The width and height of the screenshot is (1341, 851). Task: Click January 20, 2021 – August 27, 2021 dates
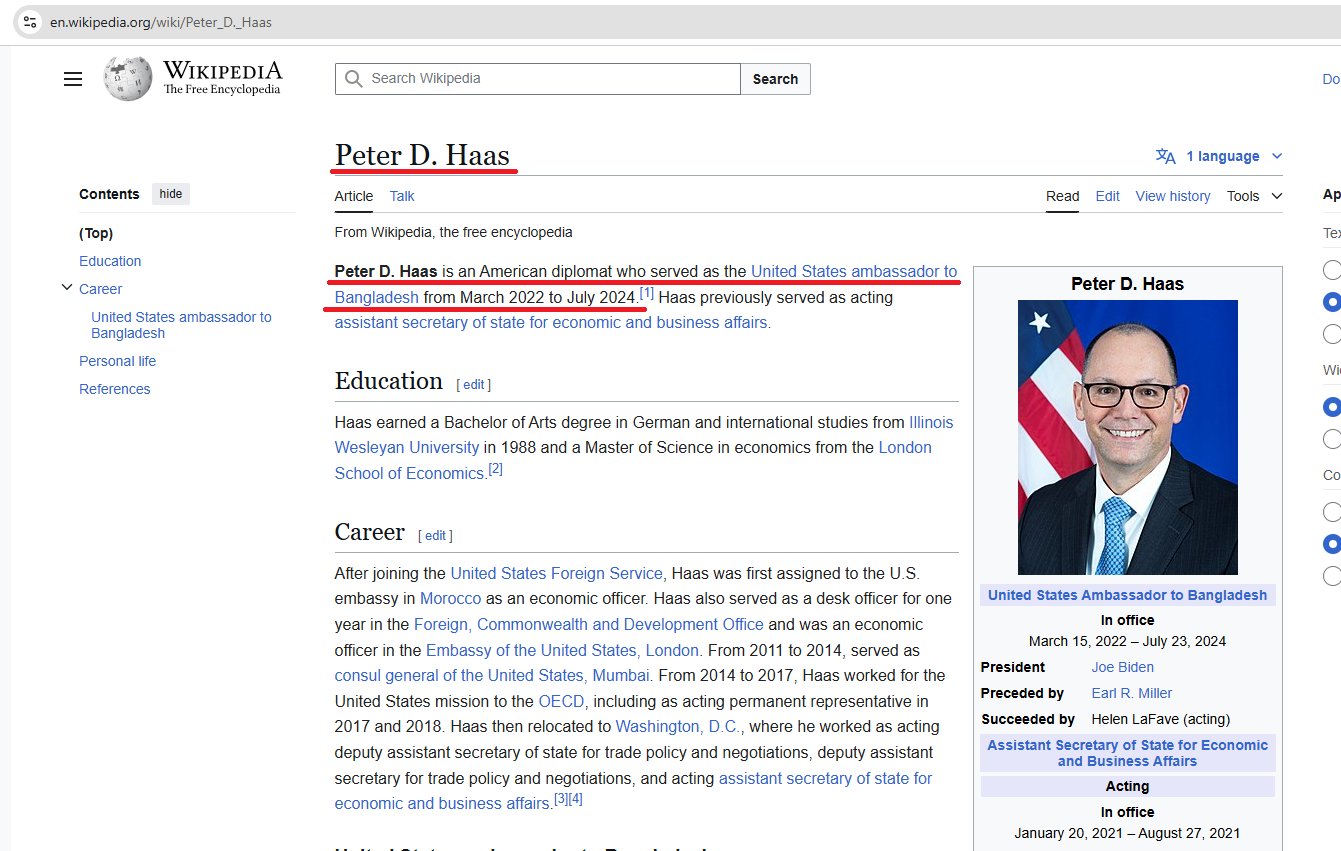1127,833
